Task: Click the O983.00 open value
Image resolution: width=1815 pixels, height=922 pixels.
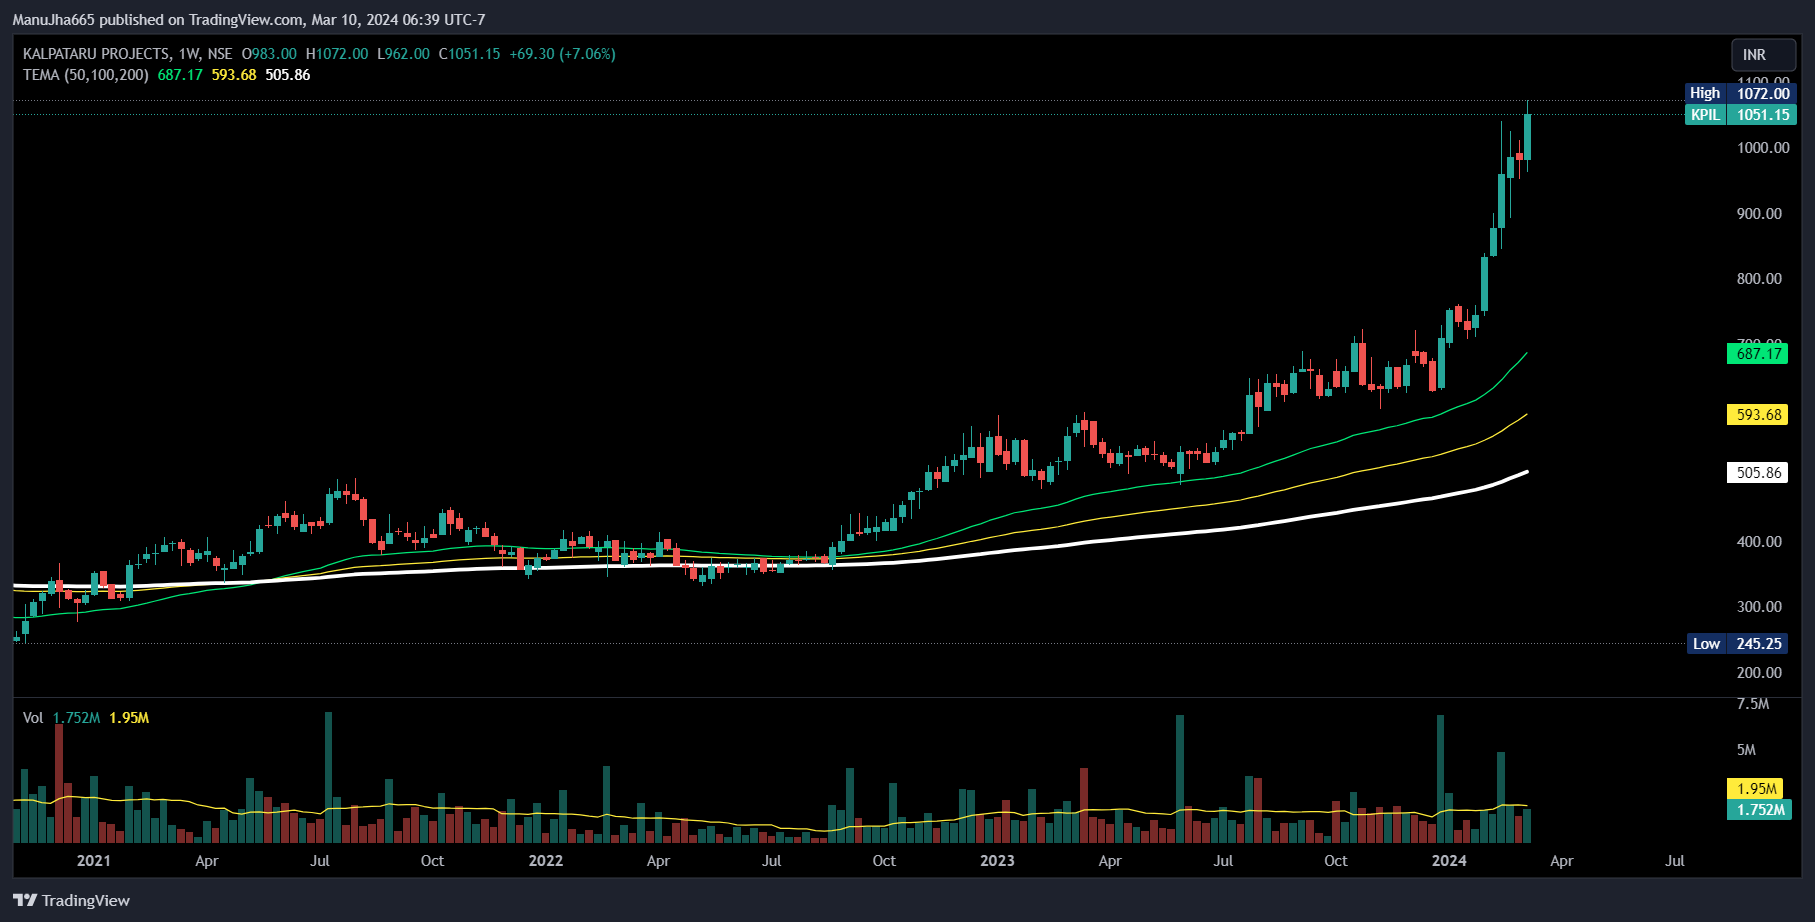Action: click(x=269, y=54)
